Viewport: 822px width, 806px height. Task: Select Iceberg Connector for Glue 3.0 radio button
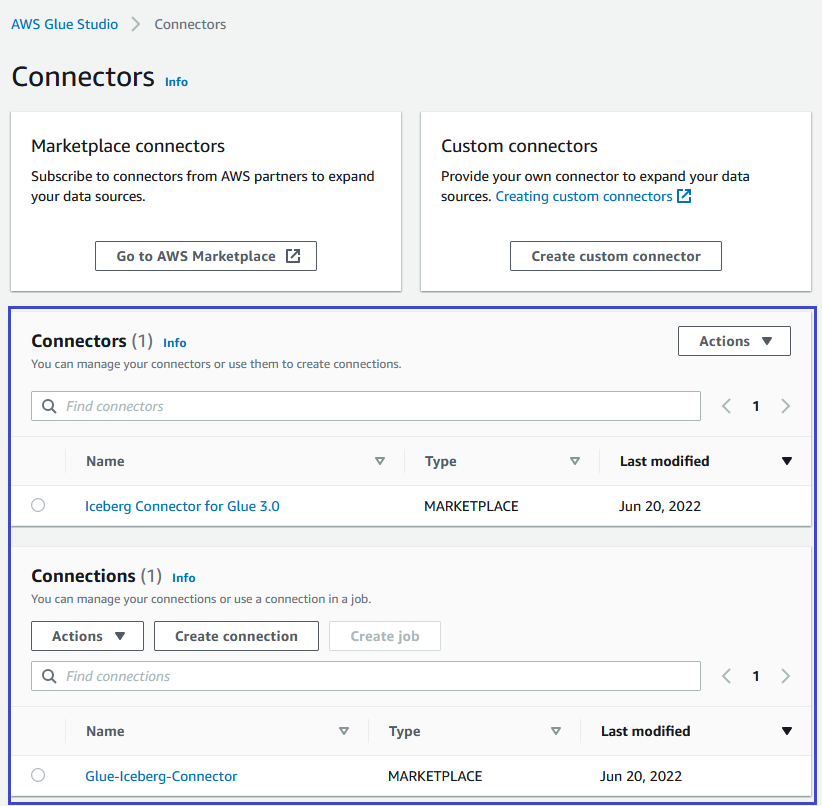click(38, 505)
